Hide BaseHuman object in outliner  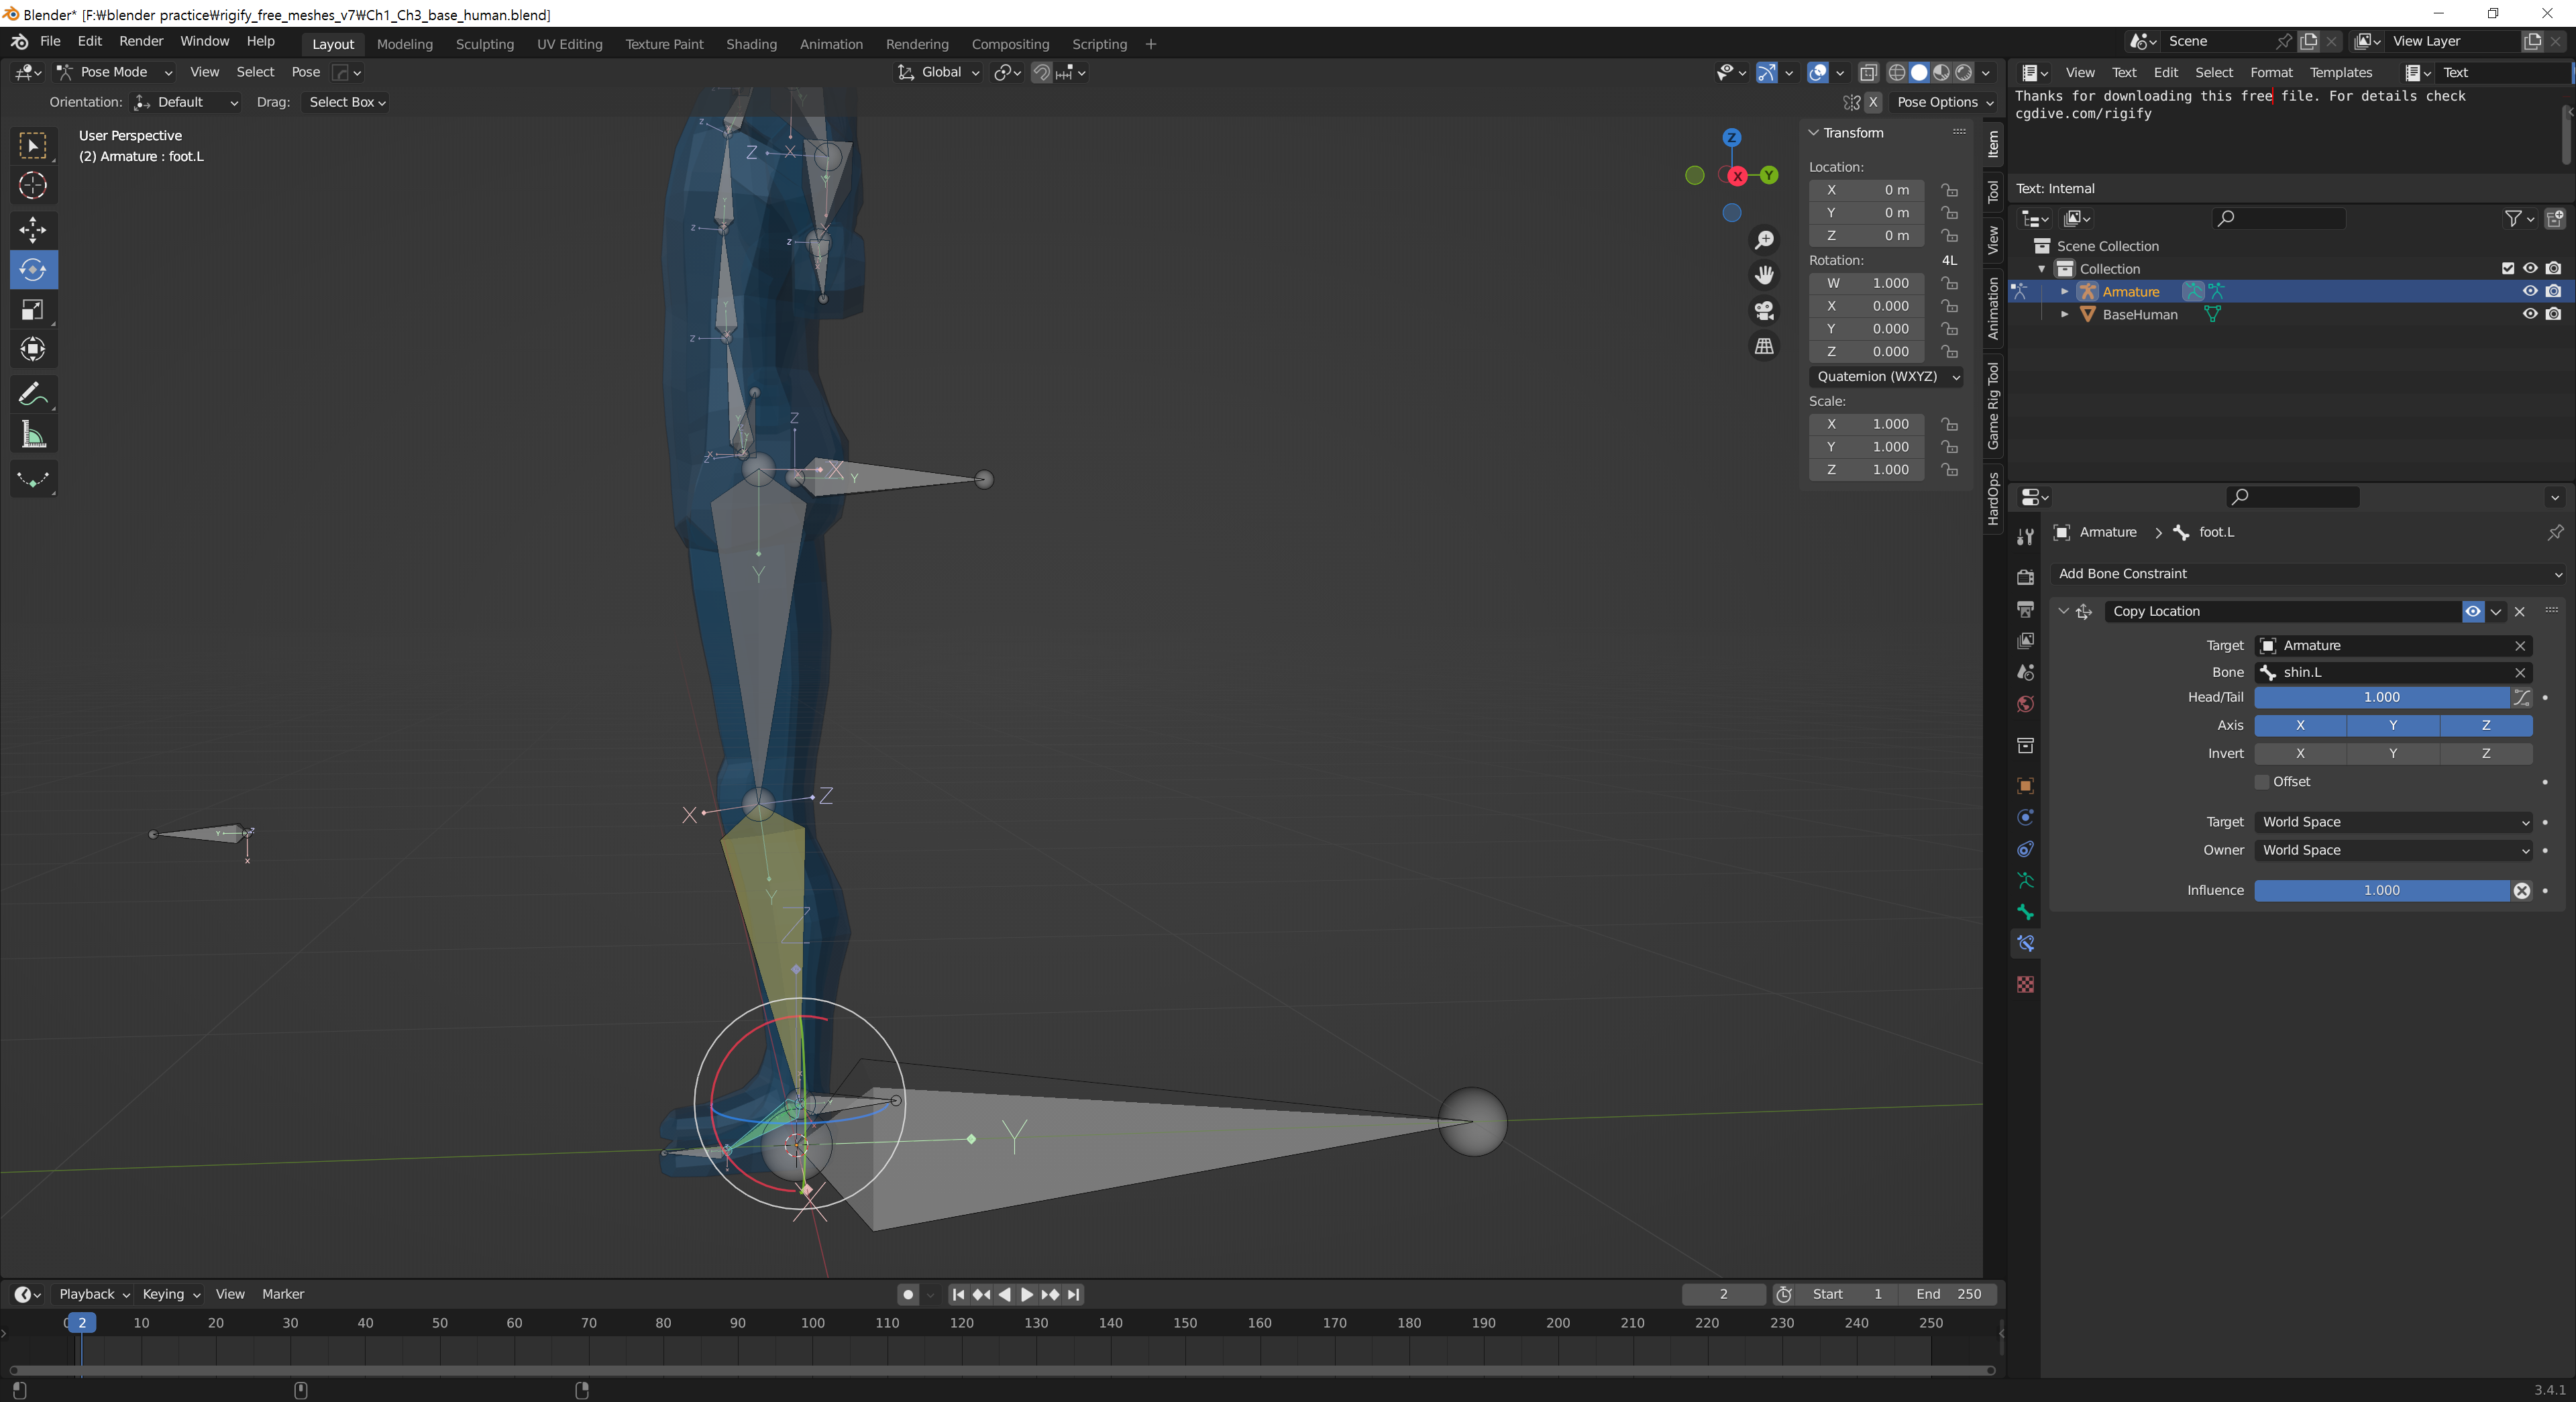click(x=2530, y=314)
